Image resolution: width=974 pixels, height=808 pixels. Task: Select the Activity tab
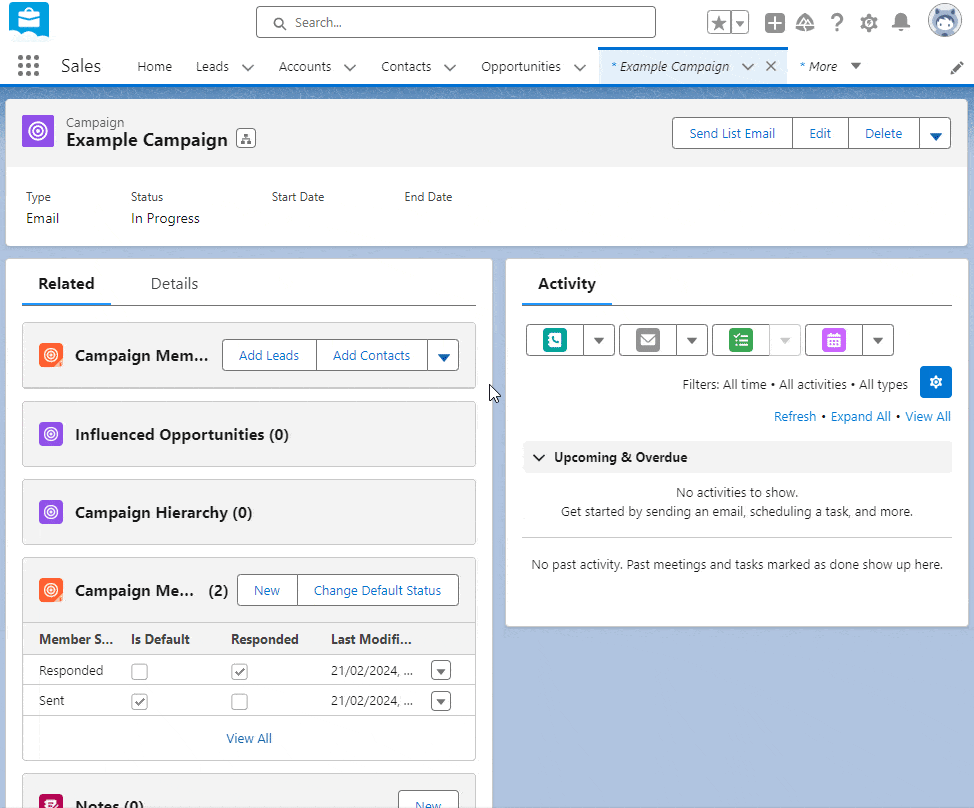567,284
